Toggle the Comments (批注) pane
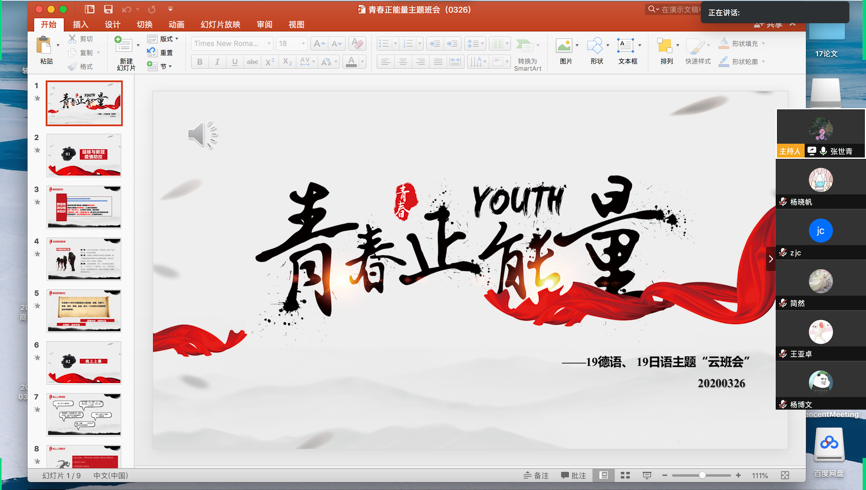The height and width of the screenshot is (490, 866). point(574,476)
